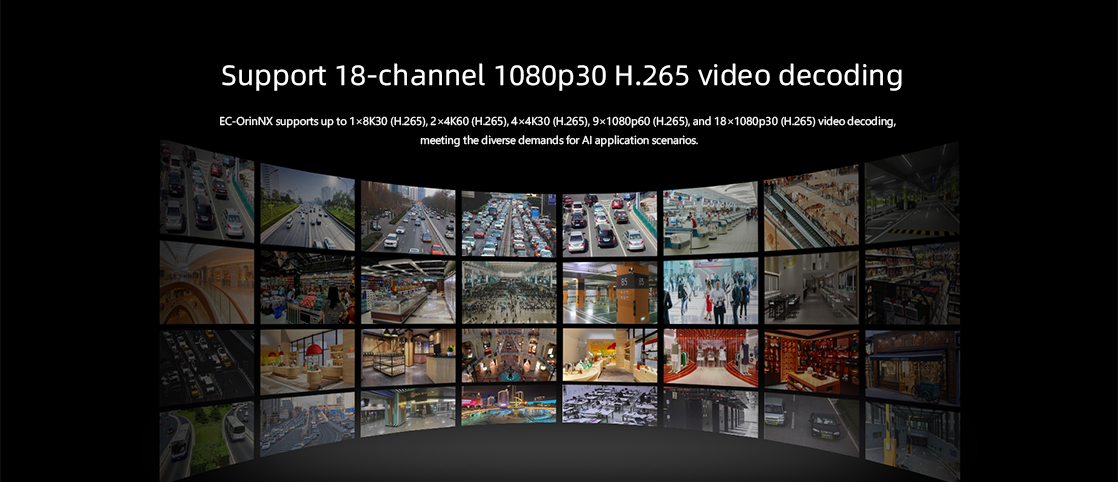Open the mall atrium overhead view tile
Image resolution: width=1118 pixels, height=482 pixels.
point(509,355)
